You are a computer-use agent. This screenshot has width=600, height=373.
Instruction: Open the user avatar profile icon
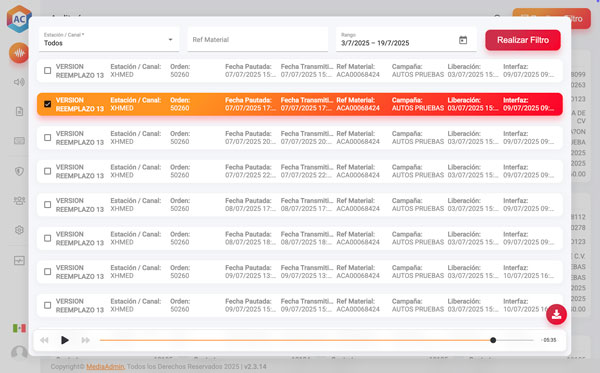coord(19,352)
